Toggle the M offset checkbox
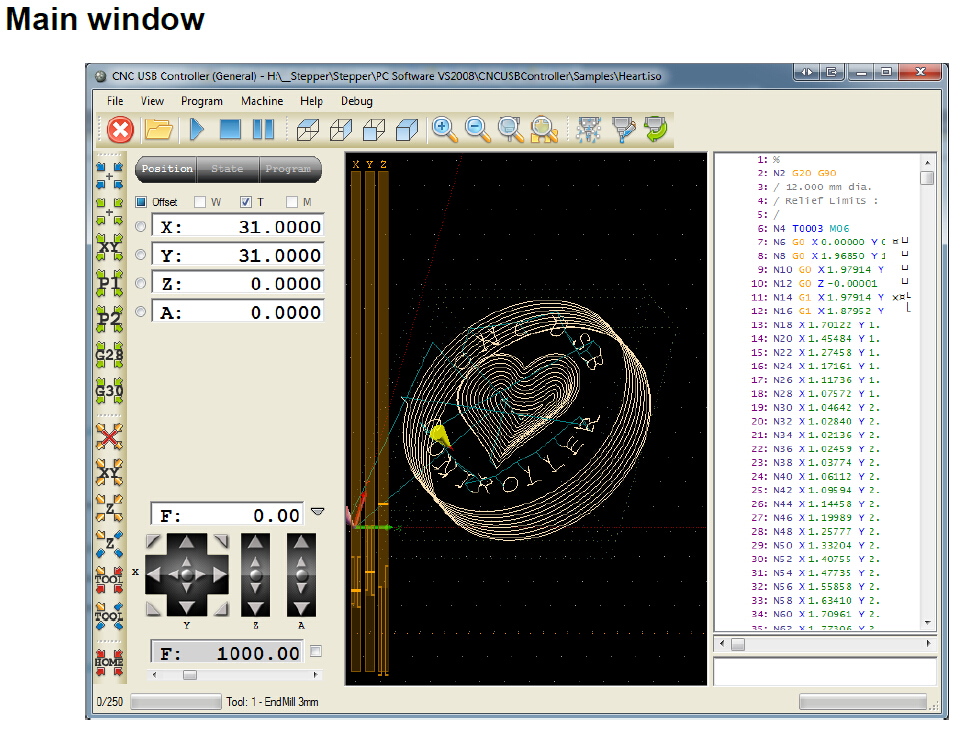Viewport: 965px width, 731px height. point(292,202)
